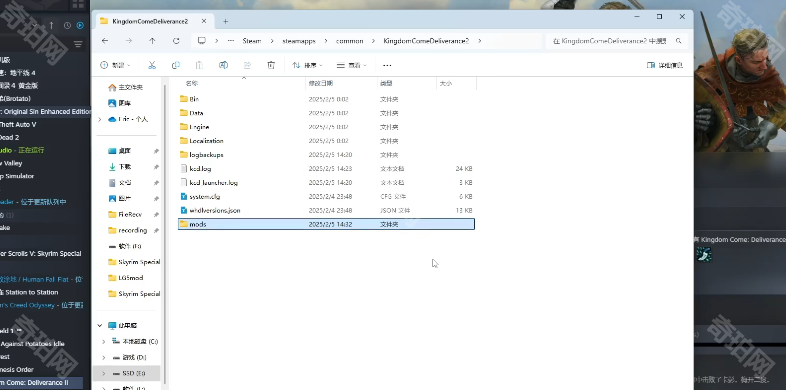Open the Sort dropdown in toolbar
This screenshot has width=786, height=390.
pos(307,65)
